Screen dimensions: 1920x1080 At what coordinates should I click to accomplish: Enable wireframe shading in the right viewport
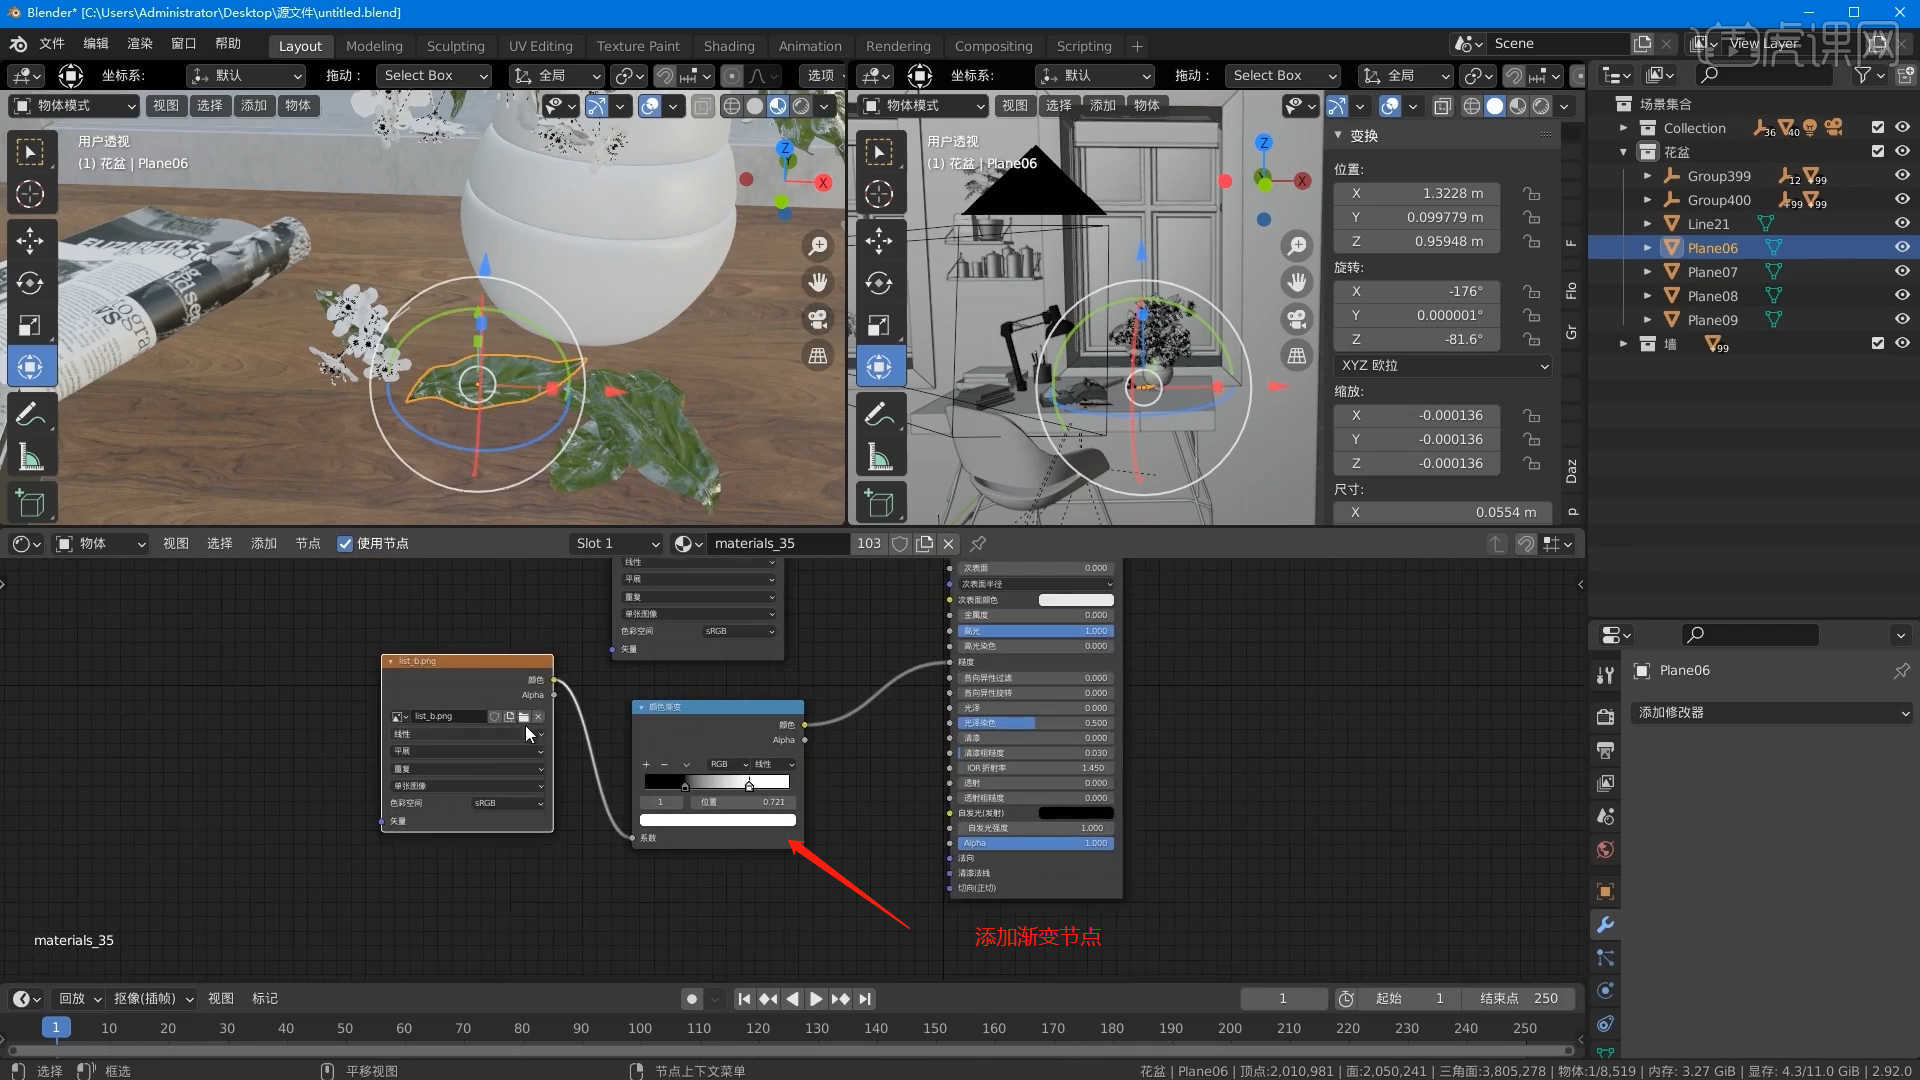click(x=1471, y=106)
